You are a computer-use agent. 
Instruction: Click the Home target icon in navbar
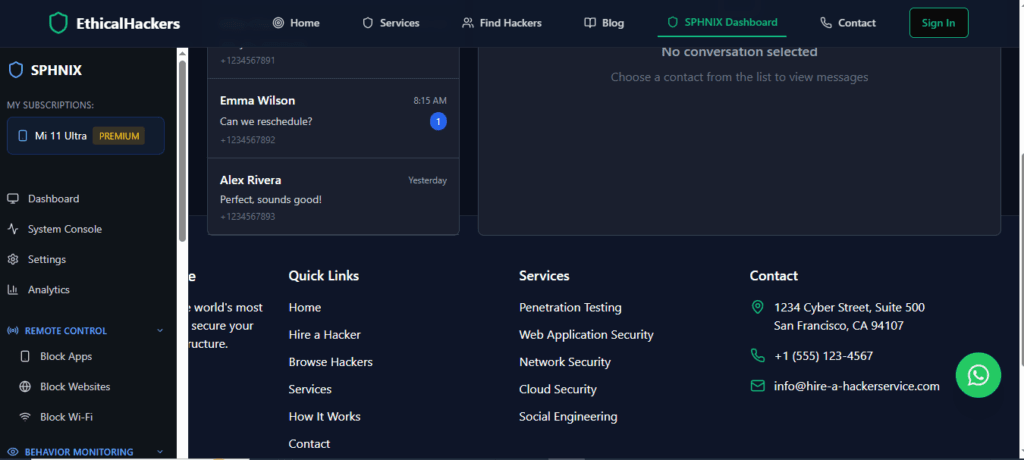(278, 23)
